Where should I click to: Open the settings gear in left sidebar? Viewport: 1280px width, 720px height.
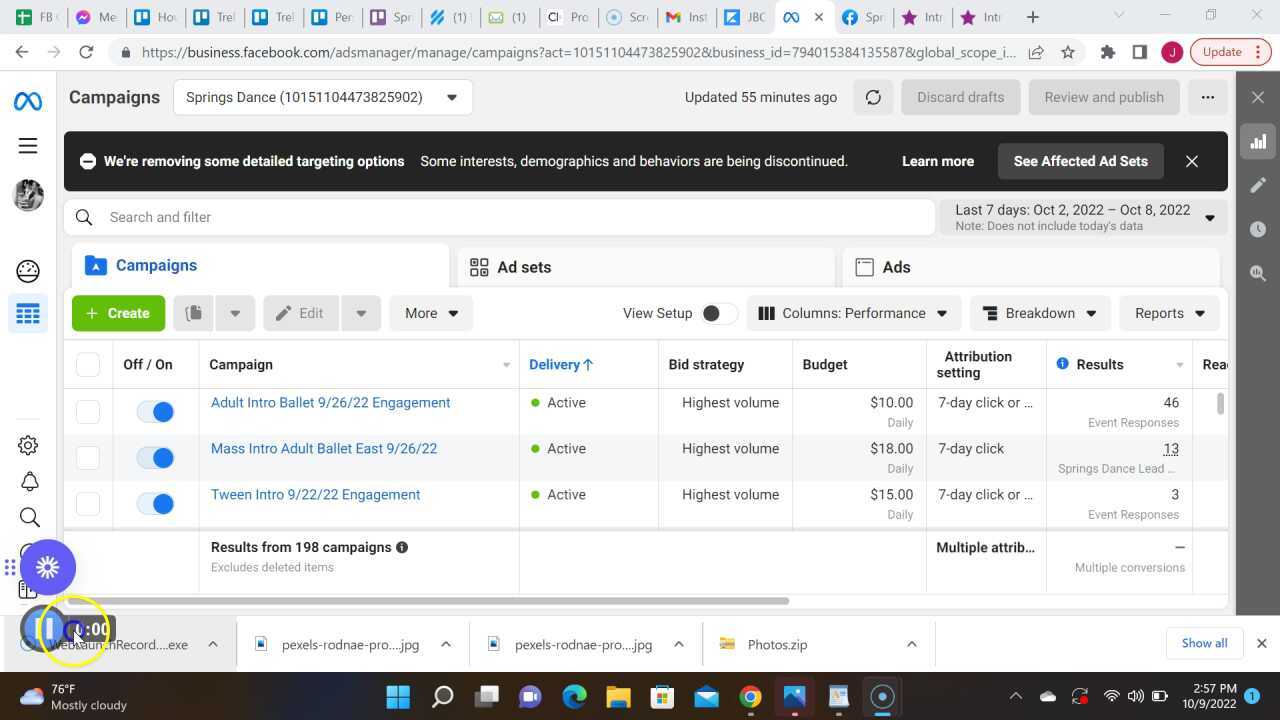click(x=28, y=445)
